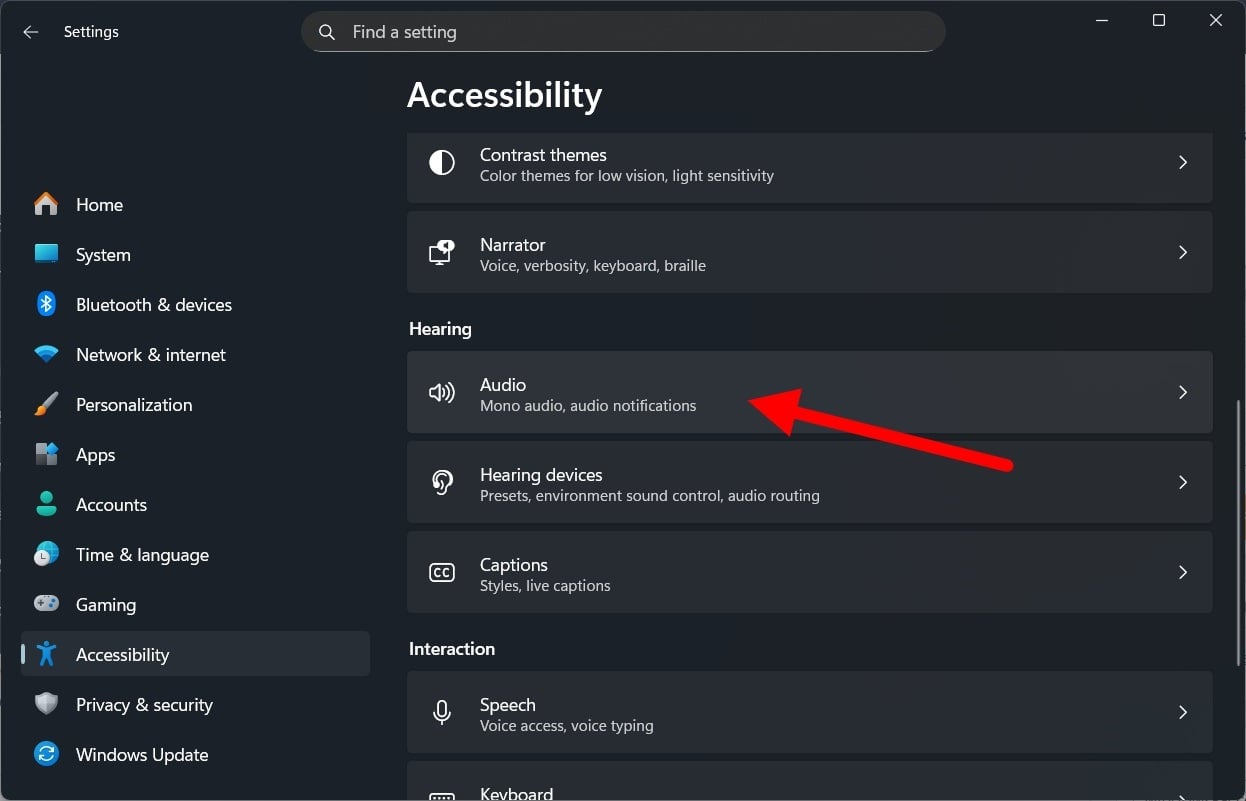Click 'Presets, environment sound control, audio routing' text
The image size is (1246, 801).
point(650,496)
